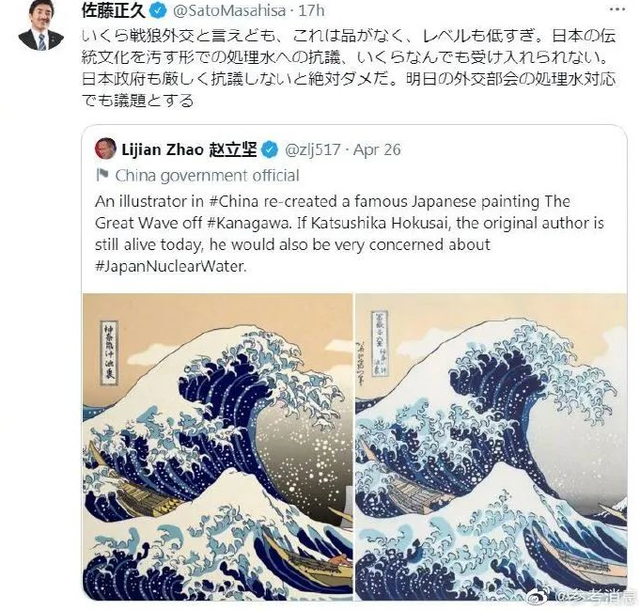Image resolution: width=640 pixels, height=610 pixels.
Task: Click the verified badge next to 赵立坚
Action: click(x=269, y=150)
